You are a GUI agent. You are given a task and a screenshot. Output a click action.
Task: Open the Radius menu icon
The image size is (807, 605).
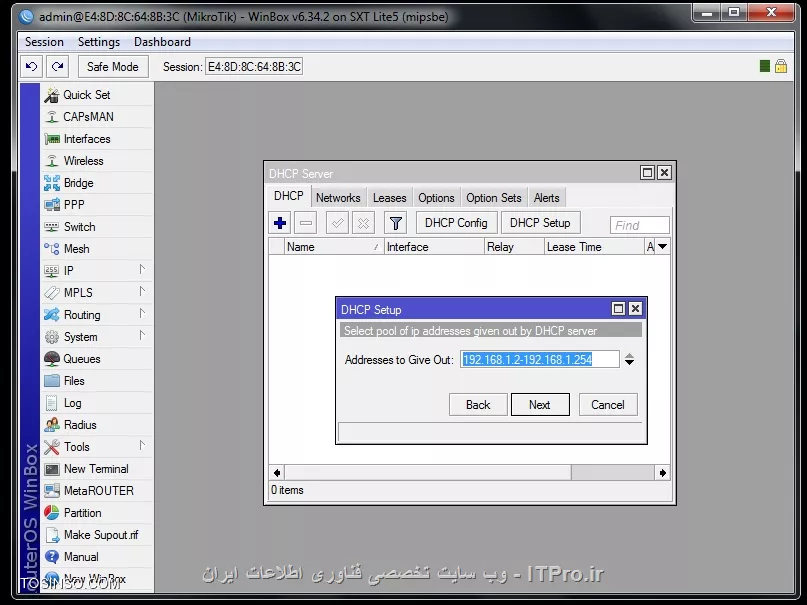click(x=51, y=425)
